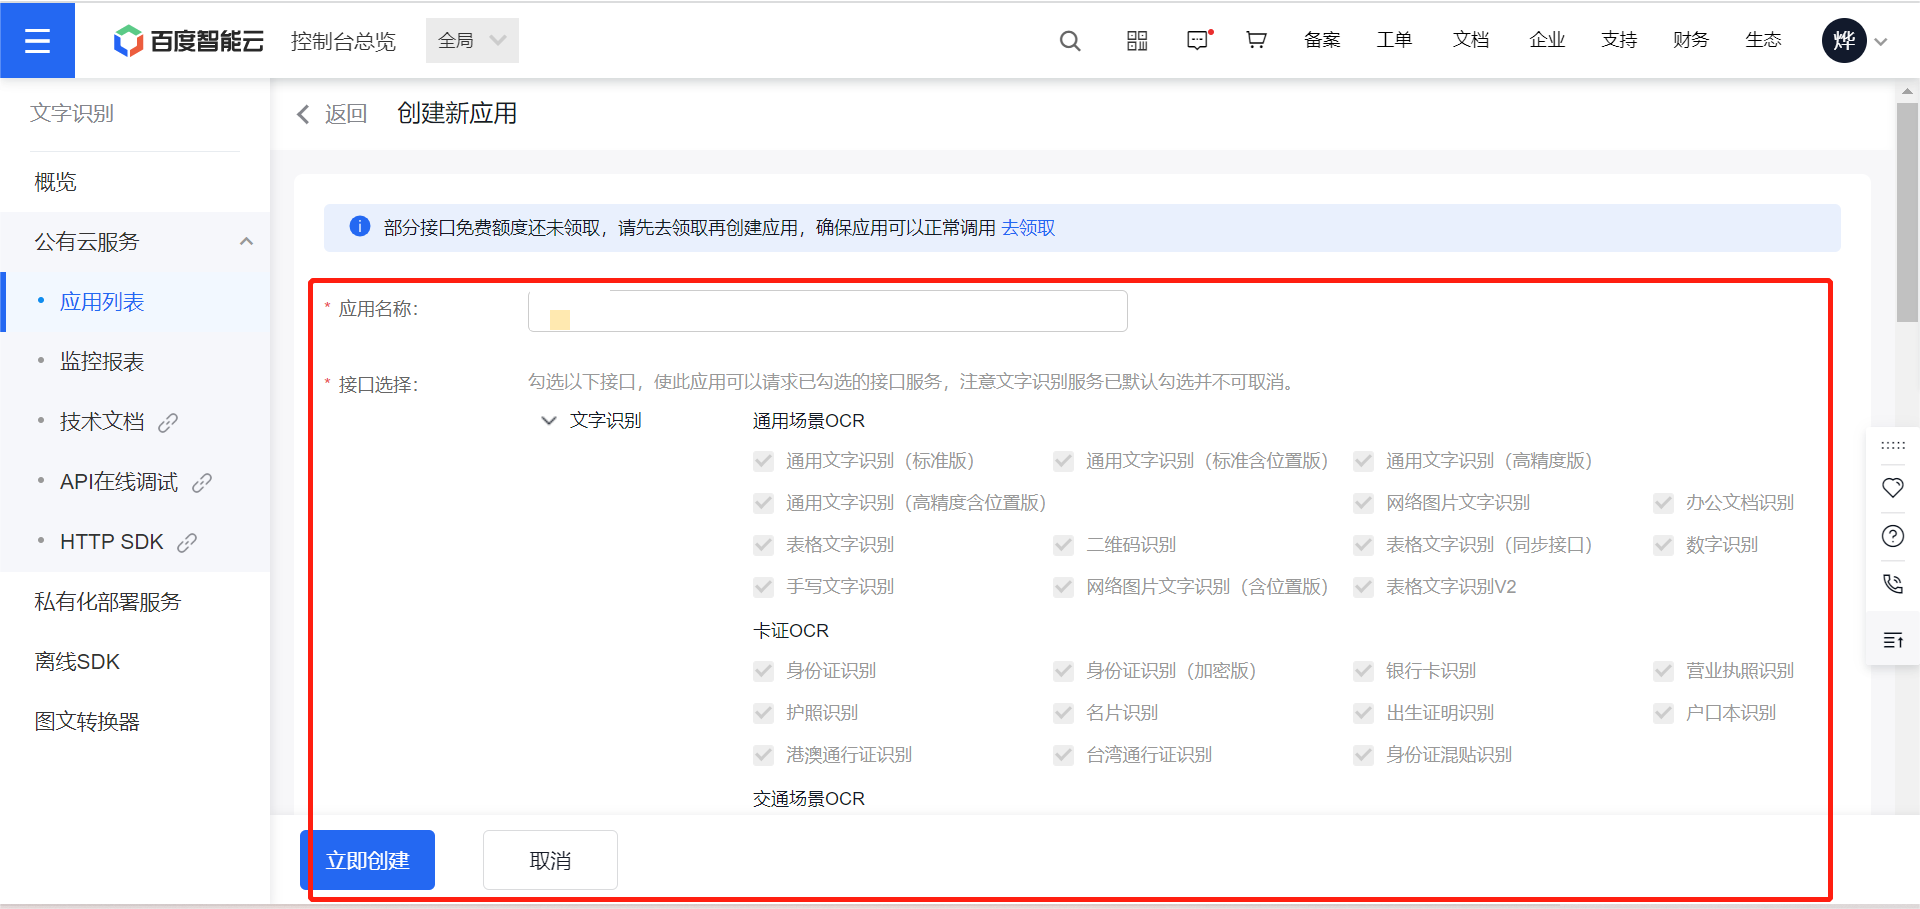Open the product grid icon
This screenshot has height=909, width=1920.
click(1137, 41)
